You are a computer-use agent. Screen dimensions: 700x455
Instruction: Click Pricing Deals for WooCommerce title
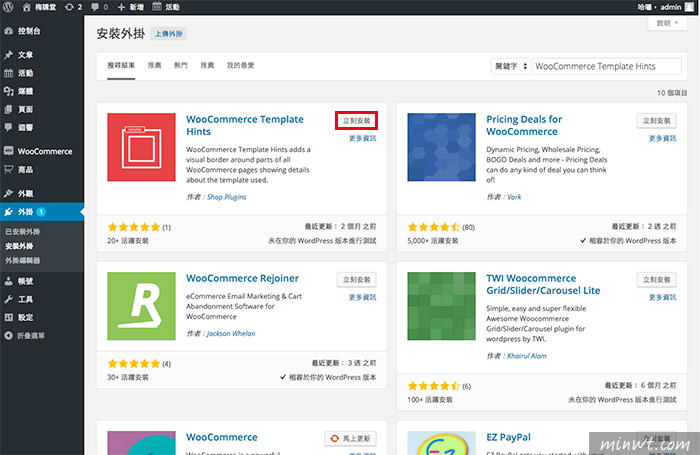524,125
